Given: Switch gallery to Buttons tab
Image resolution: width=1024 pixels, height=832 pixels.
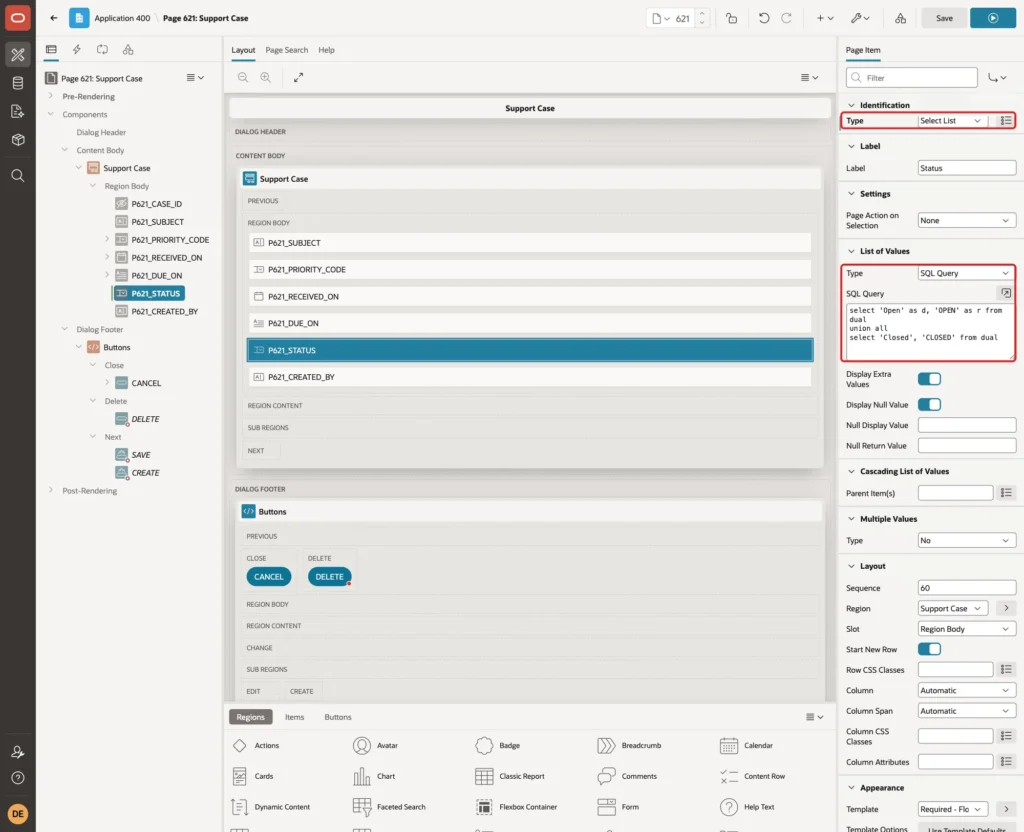Looking at the screenshot, I should 338,717.
